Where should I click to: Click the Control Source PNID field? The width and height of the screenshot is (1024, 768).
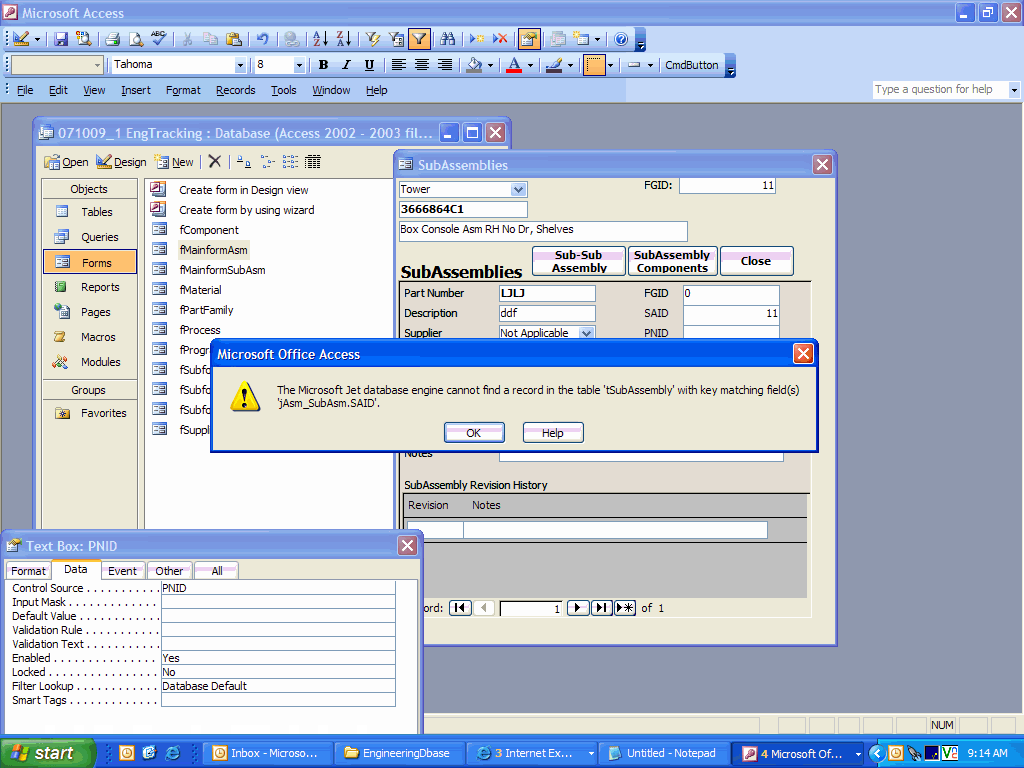click(278, 588)
